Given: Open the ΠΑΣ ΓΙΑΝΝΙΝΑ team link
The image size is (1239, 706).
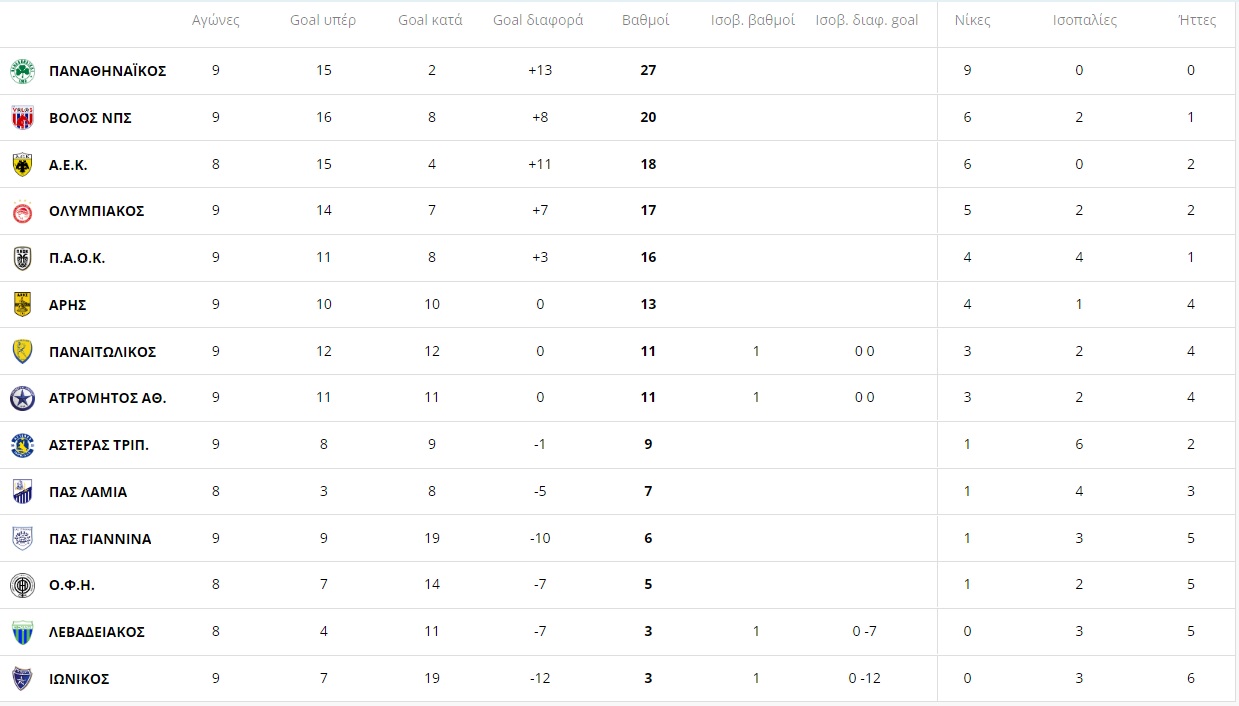Looking at the screenshot, I should pos(100,539).
